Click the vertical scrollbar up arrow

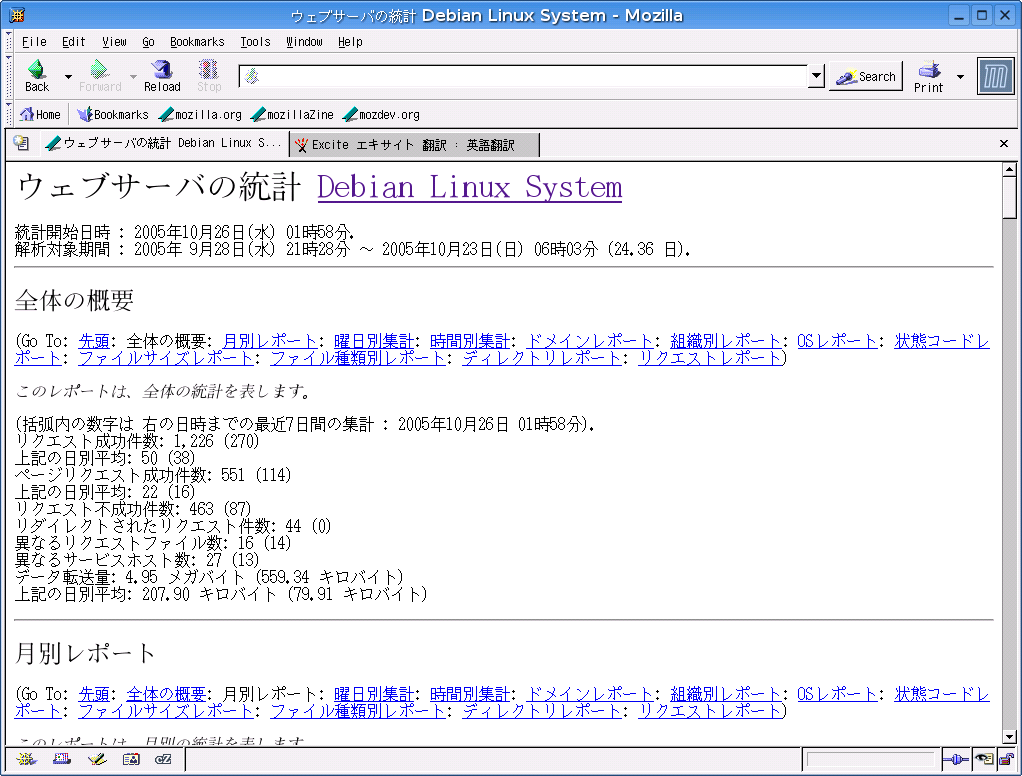[1010, 169]
